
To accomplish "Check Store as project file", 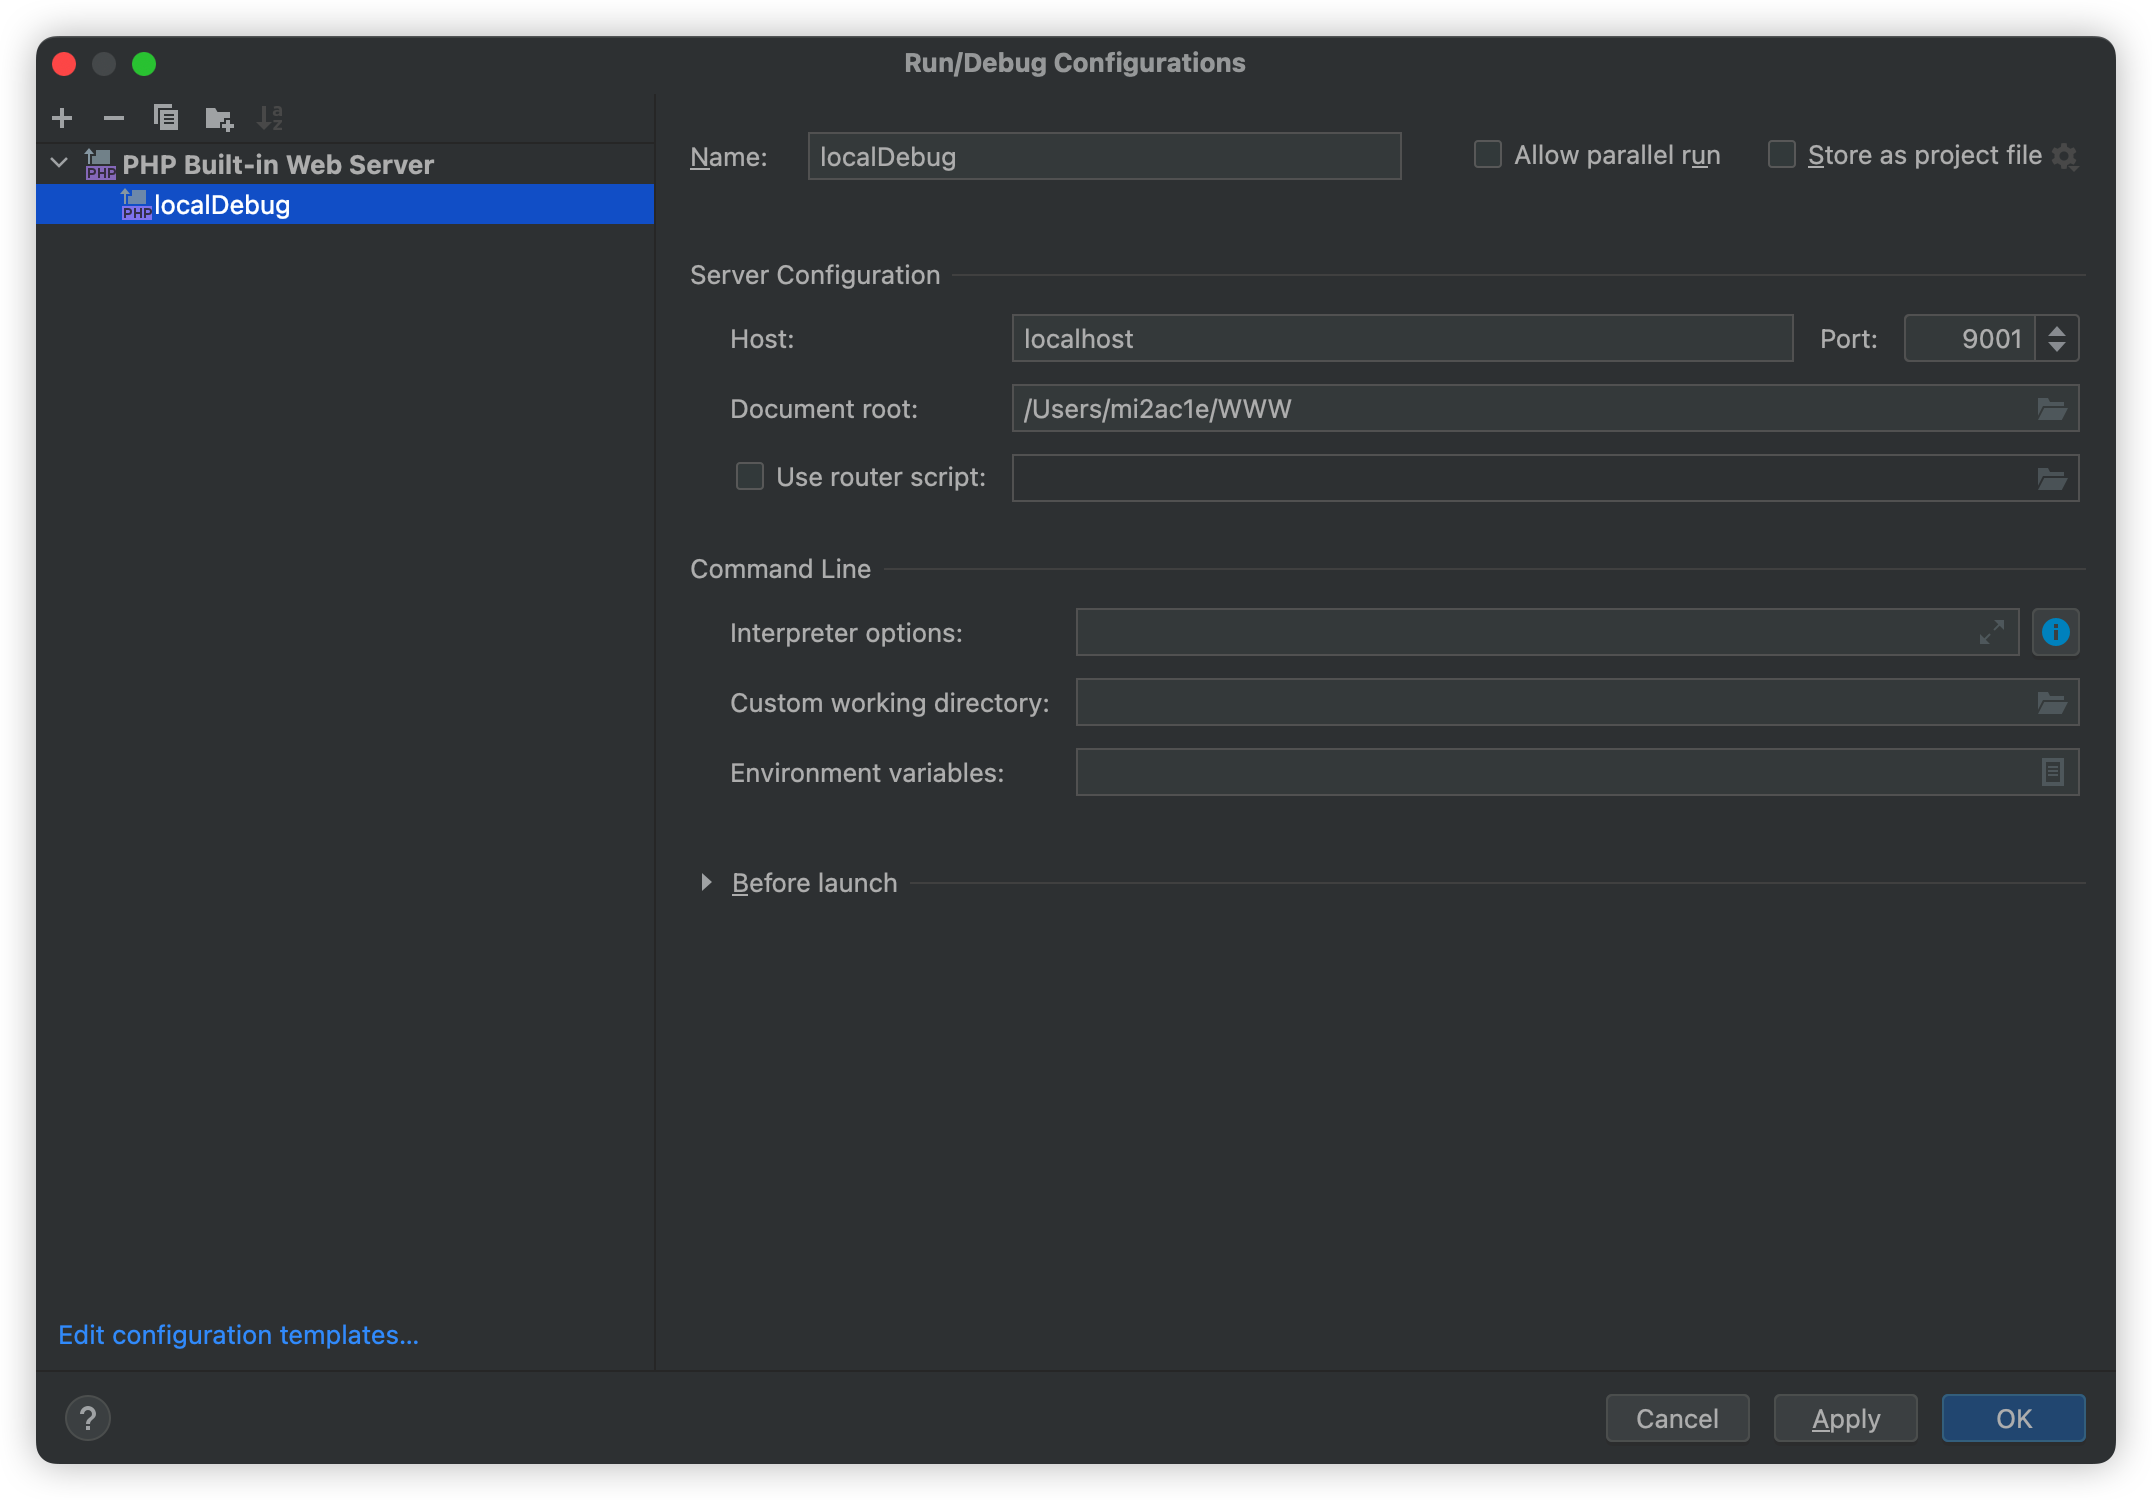I will pos(1782,155).
